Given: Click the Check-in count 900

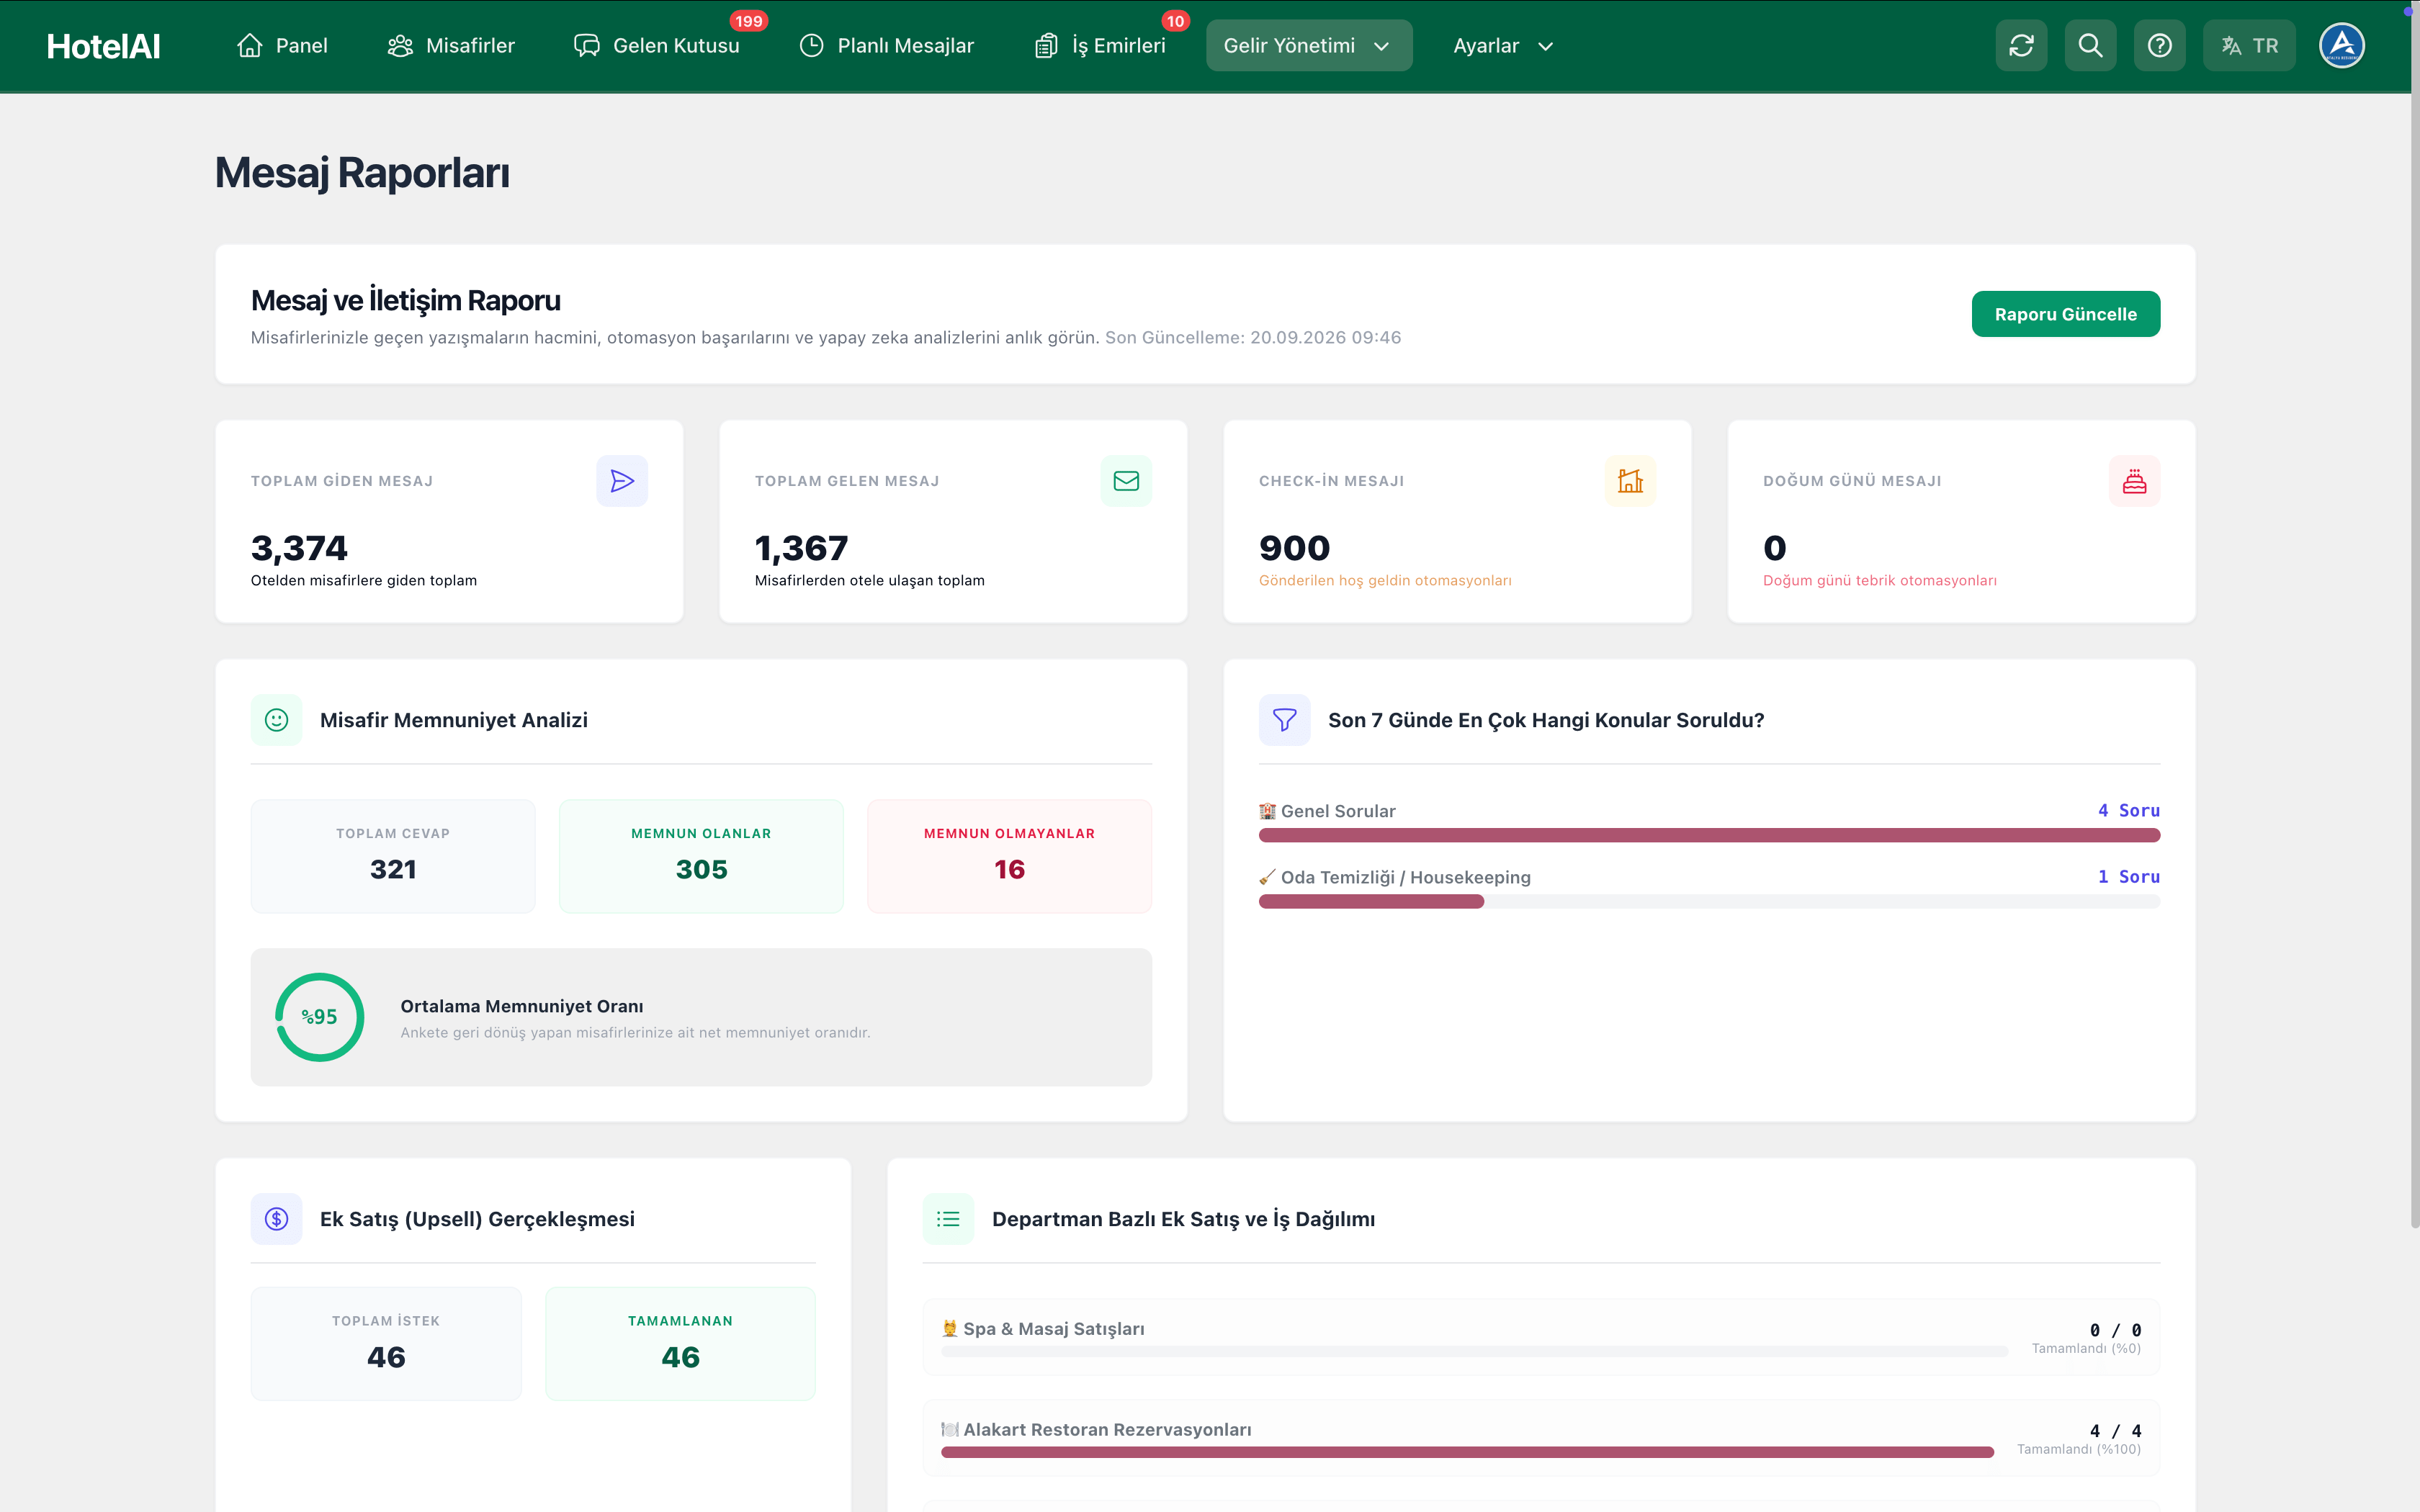Looking at the screenshot, I should [x=1294, y=548].
